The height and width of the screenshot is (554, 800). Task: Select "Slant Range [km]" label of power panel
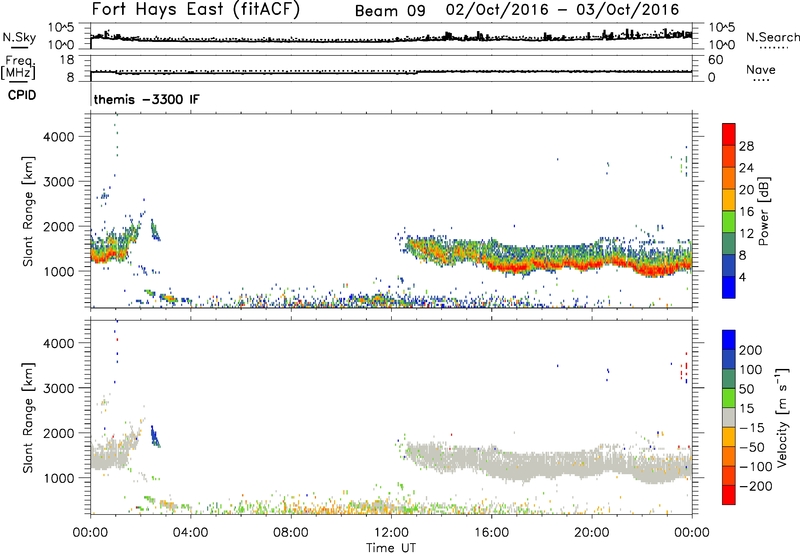pos(28,211)
